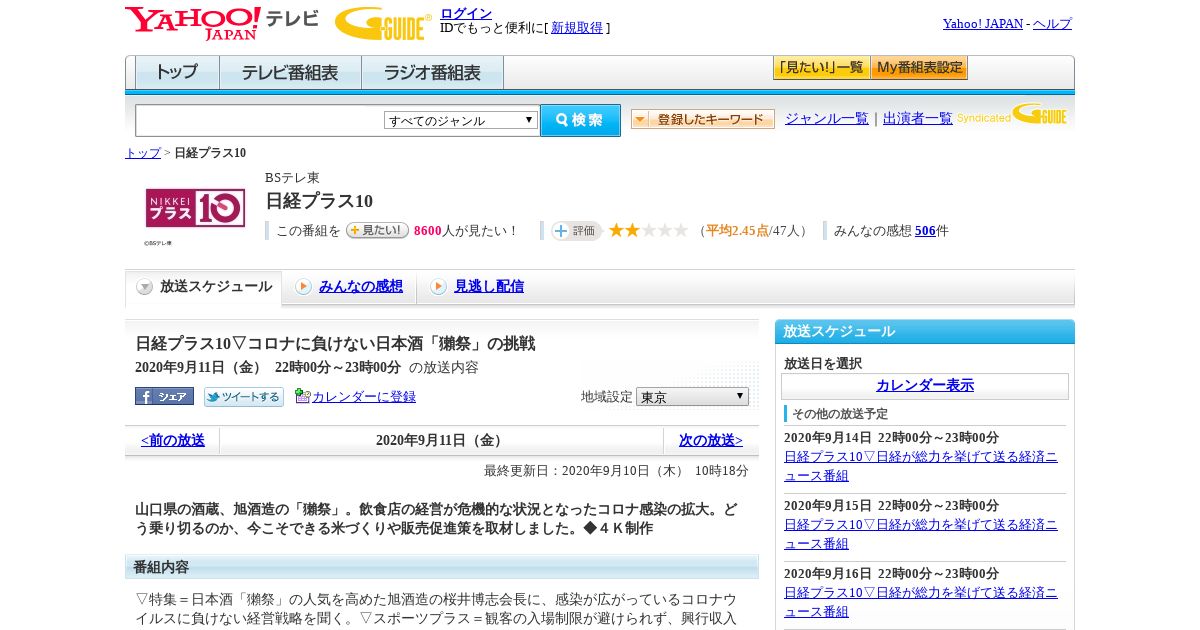Click the G-GUIDE logo in header
The image size is (1200, 630).
[x=383, y=24]
